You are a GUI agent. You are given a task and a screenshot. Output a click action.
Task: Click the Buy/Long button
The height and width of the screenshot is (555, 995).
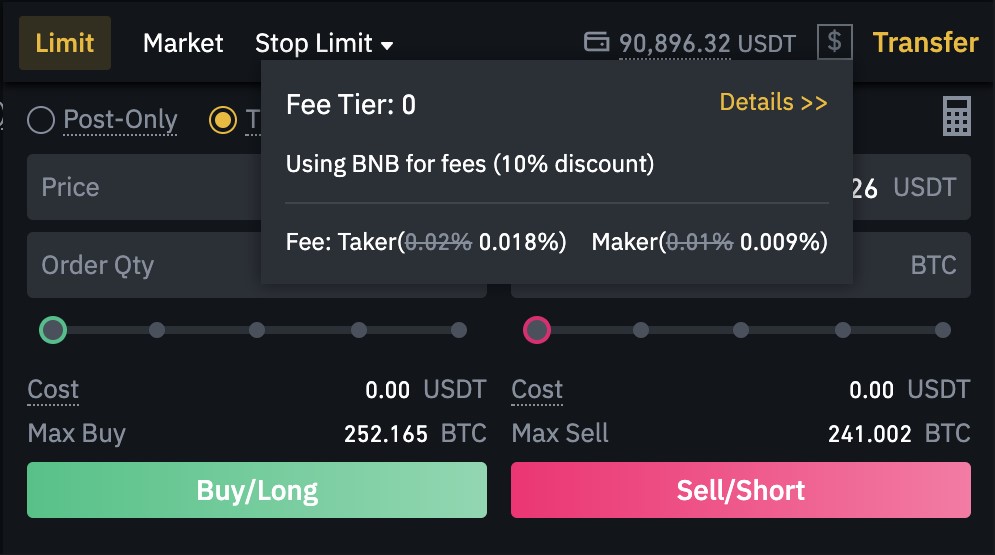(257, 490)
